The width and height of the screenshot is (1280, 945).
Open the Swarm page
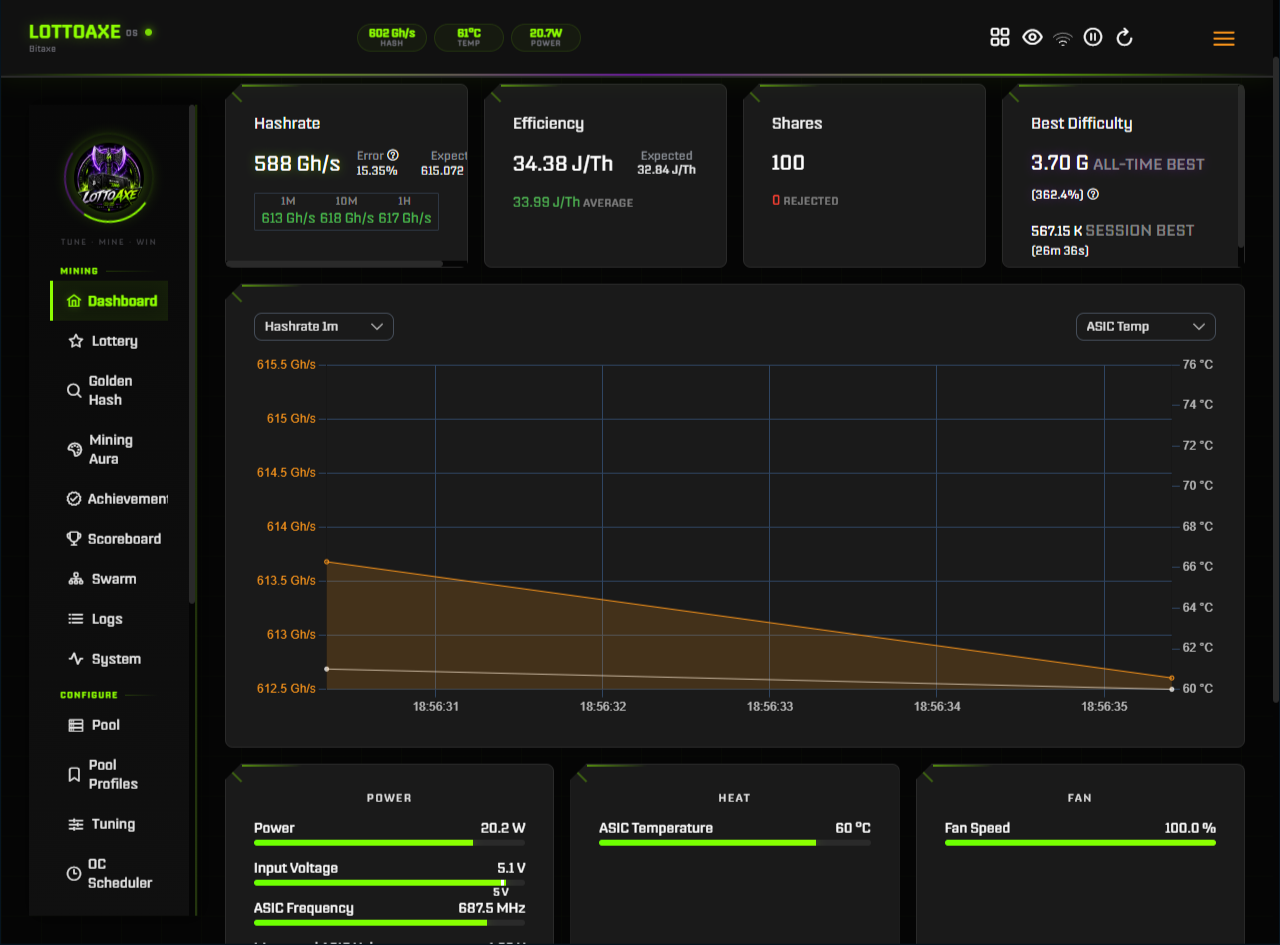[x=110, y=579]
